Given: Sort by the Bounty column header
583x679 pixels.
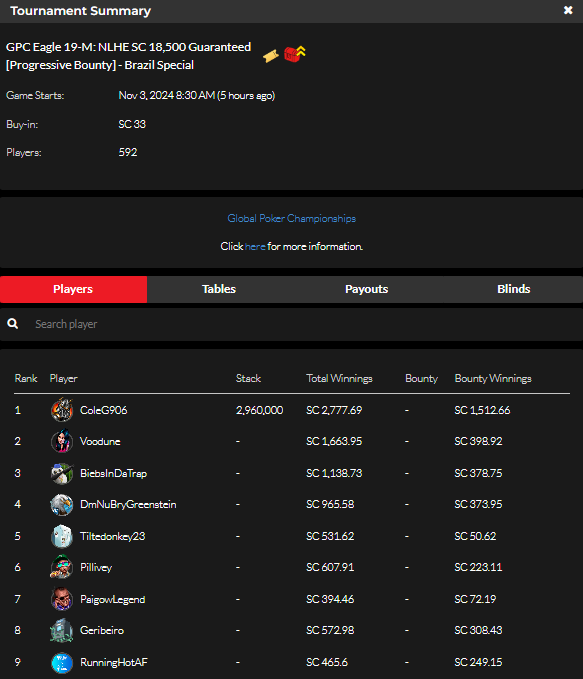Looking at the screenshot, I should 421,378.
